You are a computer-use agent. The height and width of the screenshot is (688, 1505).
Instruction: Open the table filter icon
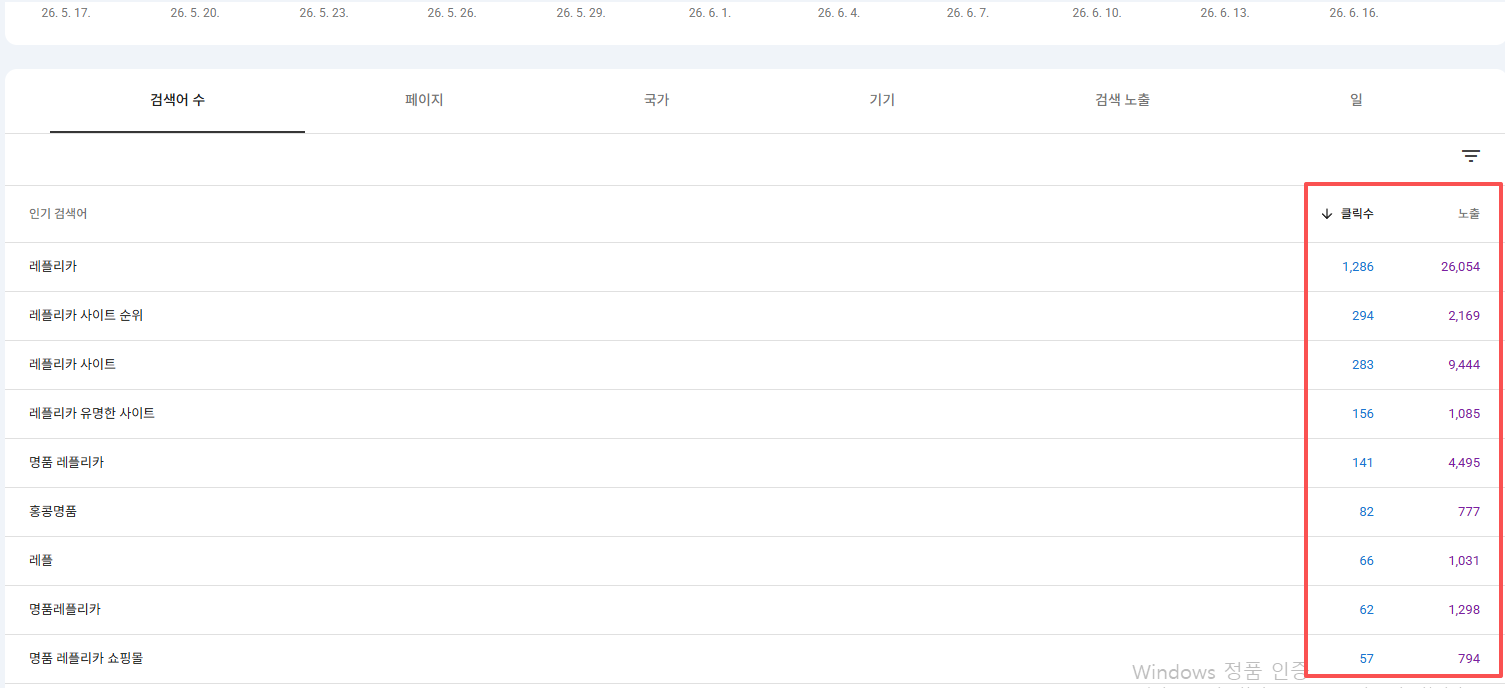click(x=1470, y=156)
